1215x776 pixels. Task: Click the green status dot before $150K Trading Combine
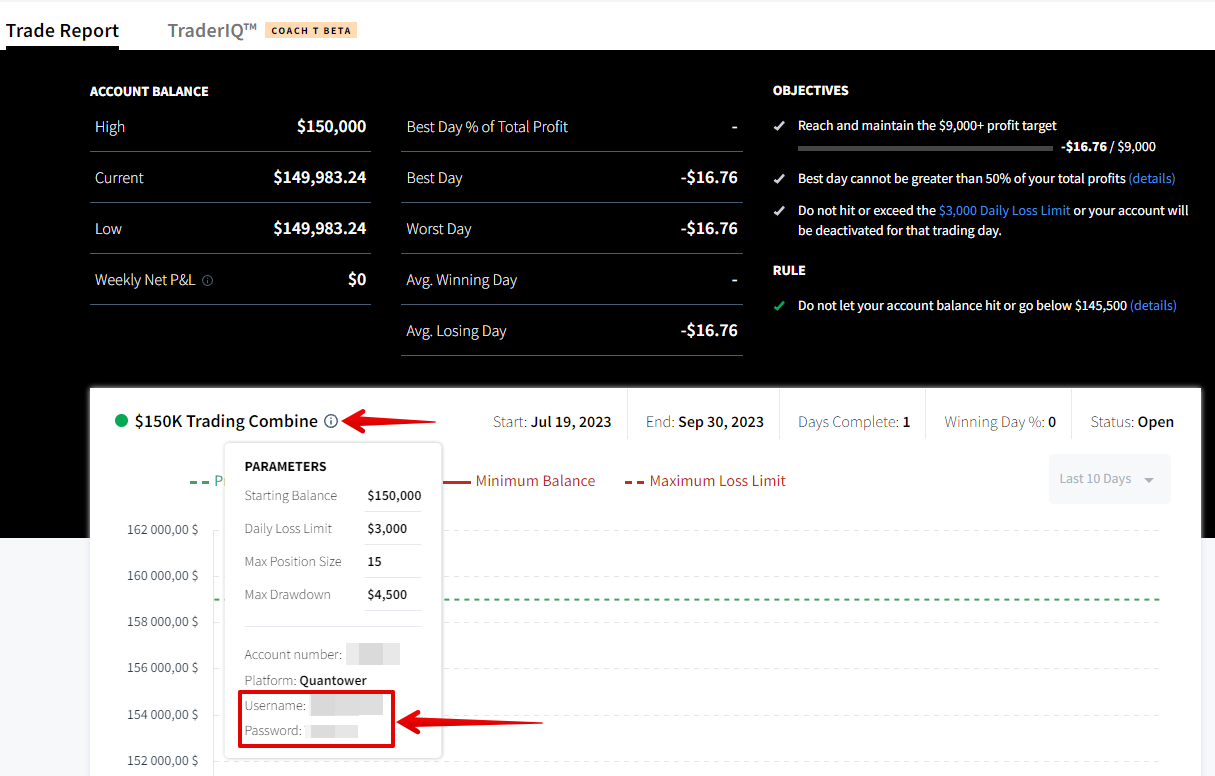click(x=122, y=422)
